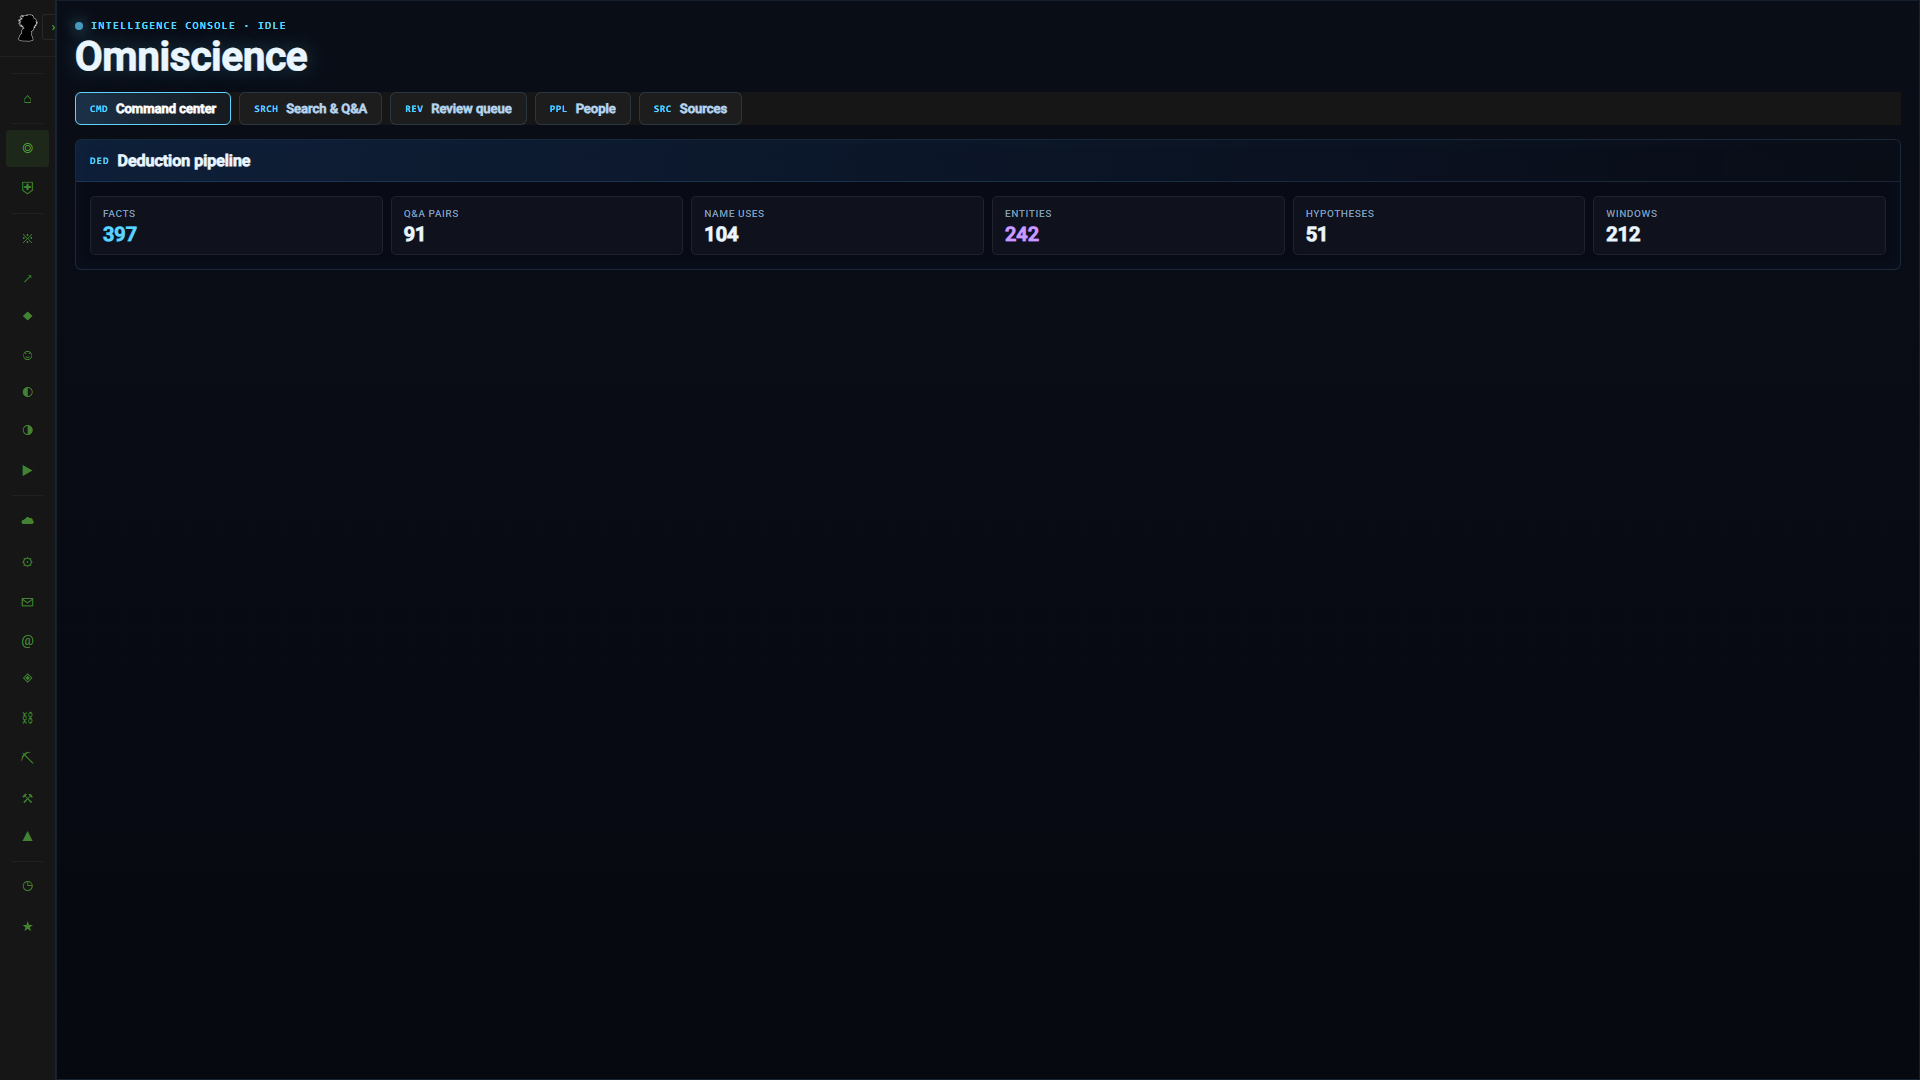Image resolution: width=1920 pixels, height=1080 pixels.
Task: Click the Facts 397 stat card
Action: pos(236,225)
